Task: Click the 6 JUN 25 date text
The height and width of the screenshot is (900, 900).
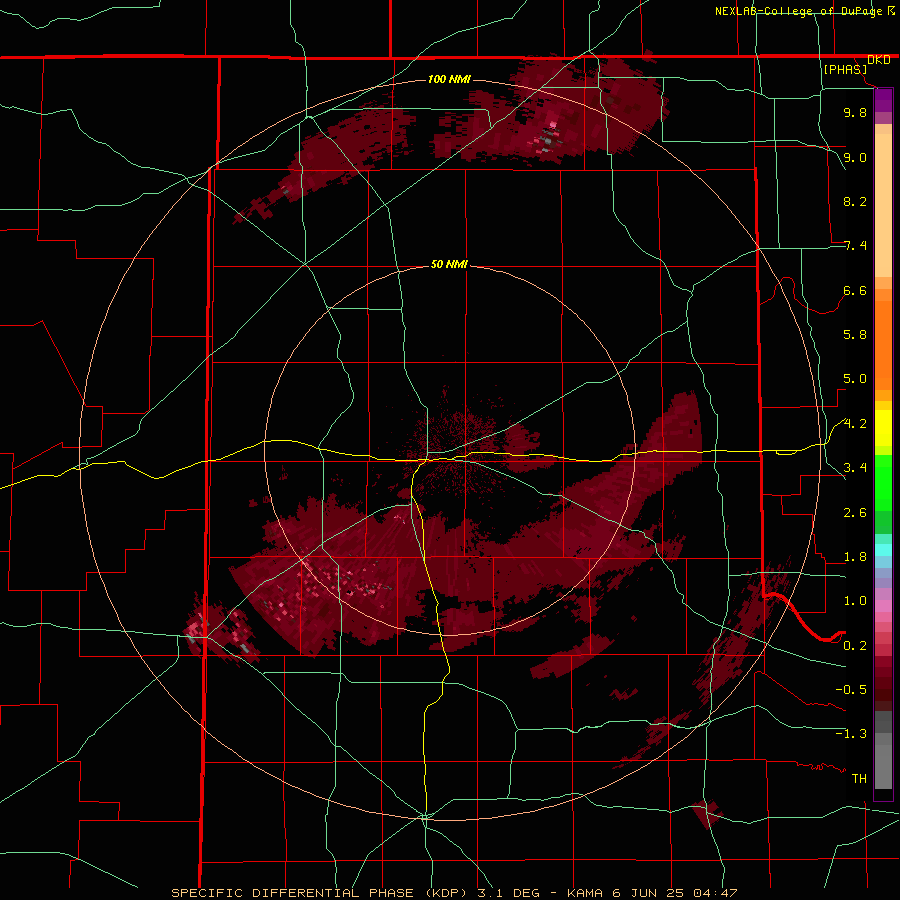Action: point(648,893)
